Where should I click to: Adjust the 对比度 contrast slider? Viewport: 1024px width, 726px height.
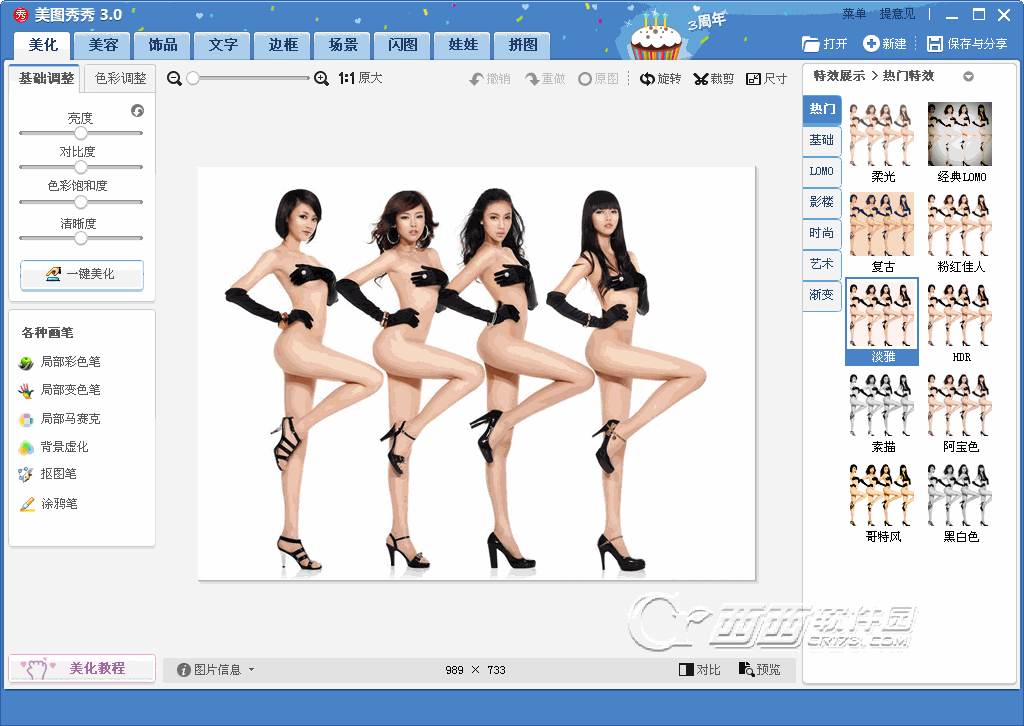pyautogui.click(x=80, y=167)
